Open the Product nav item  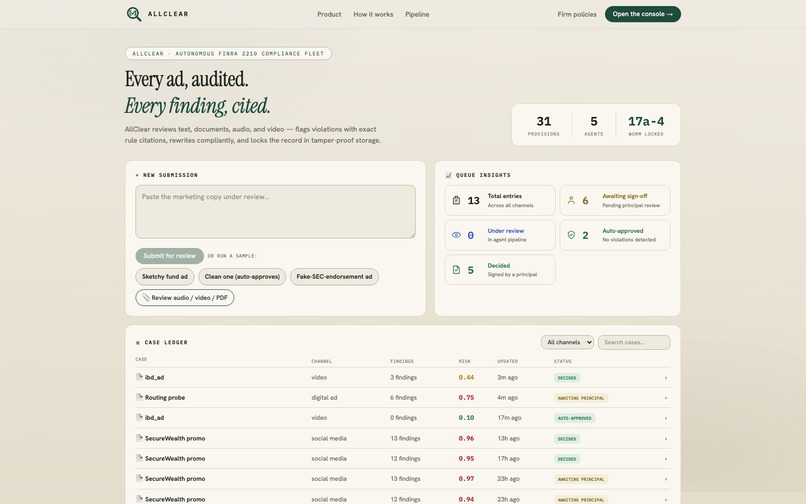pos(329,14)
